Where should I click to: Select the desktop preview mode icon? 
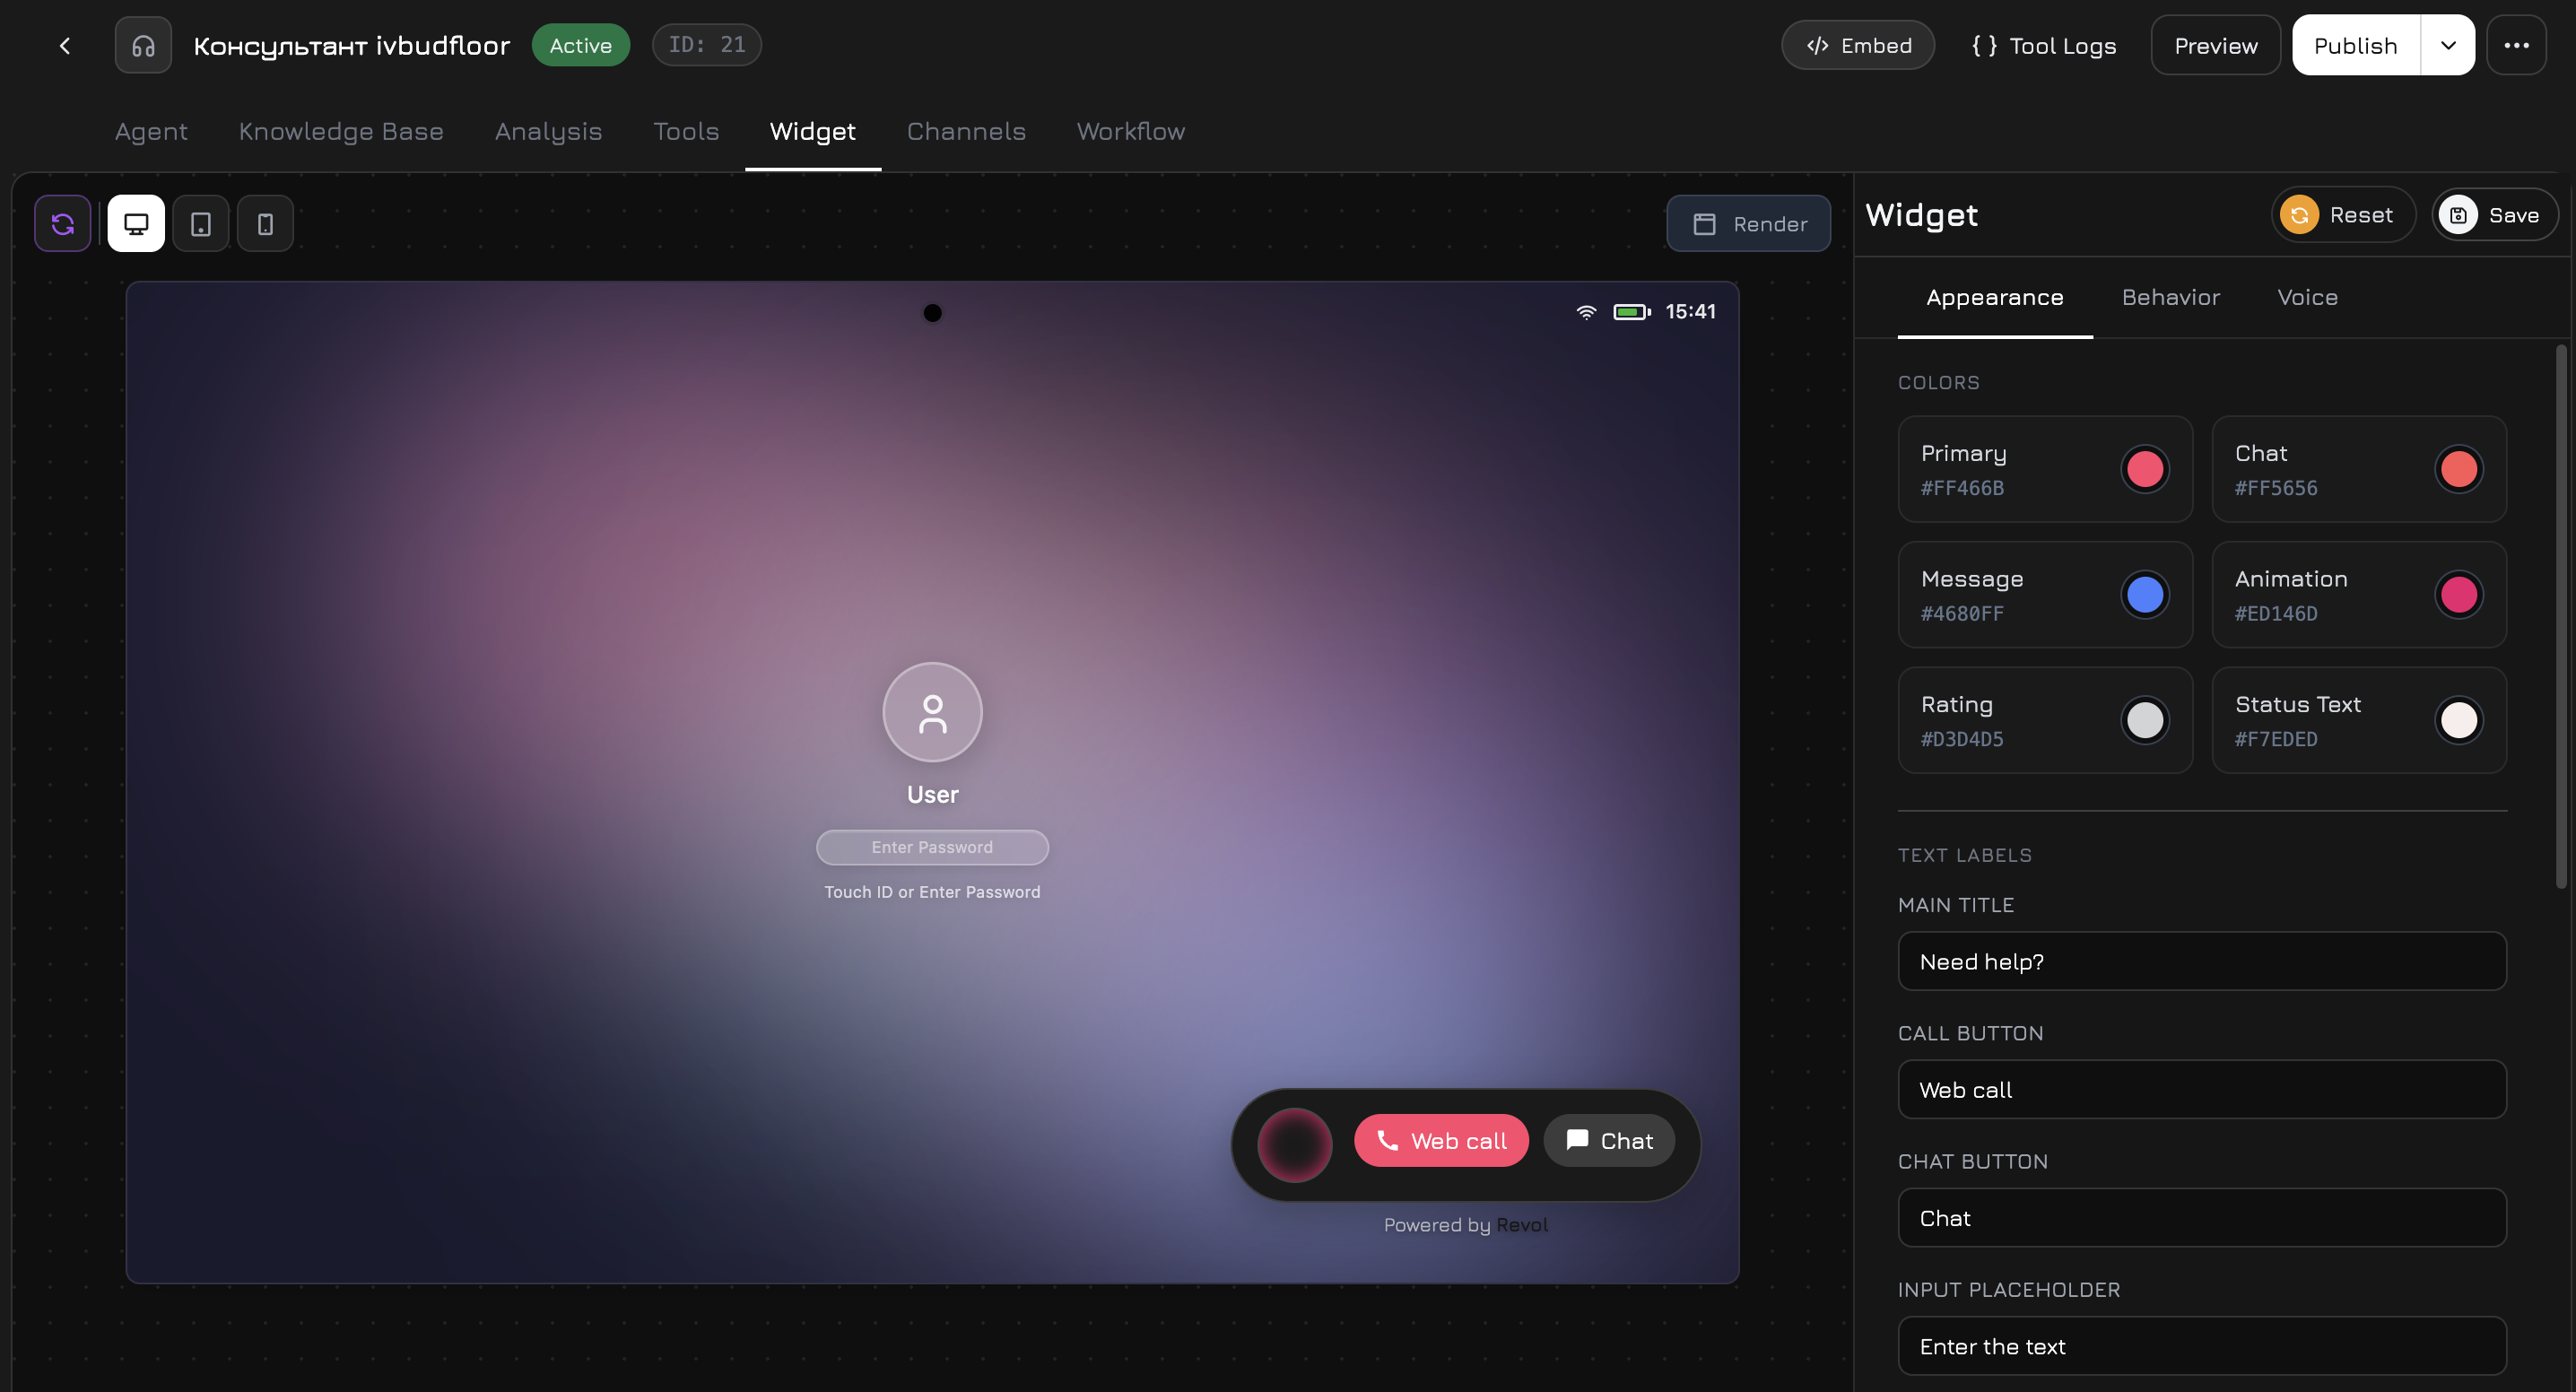[x=135, y=223]
